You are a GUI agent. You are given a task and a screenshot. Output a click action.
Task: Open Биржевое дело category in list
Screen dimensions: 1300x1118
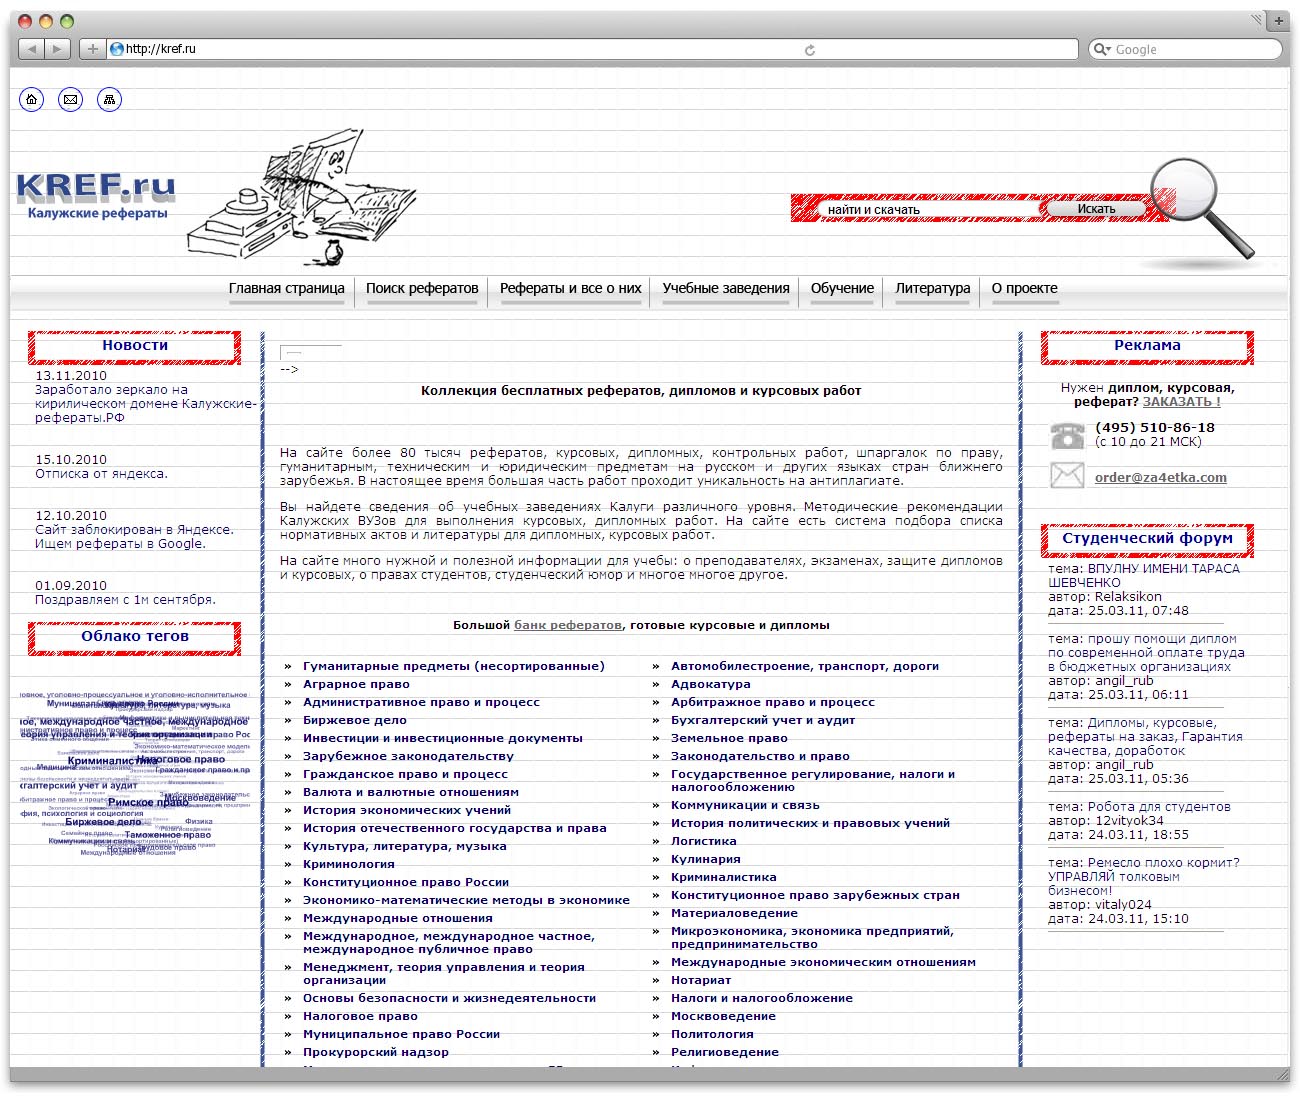point(355,720)
